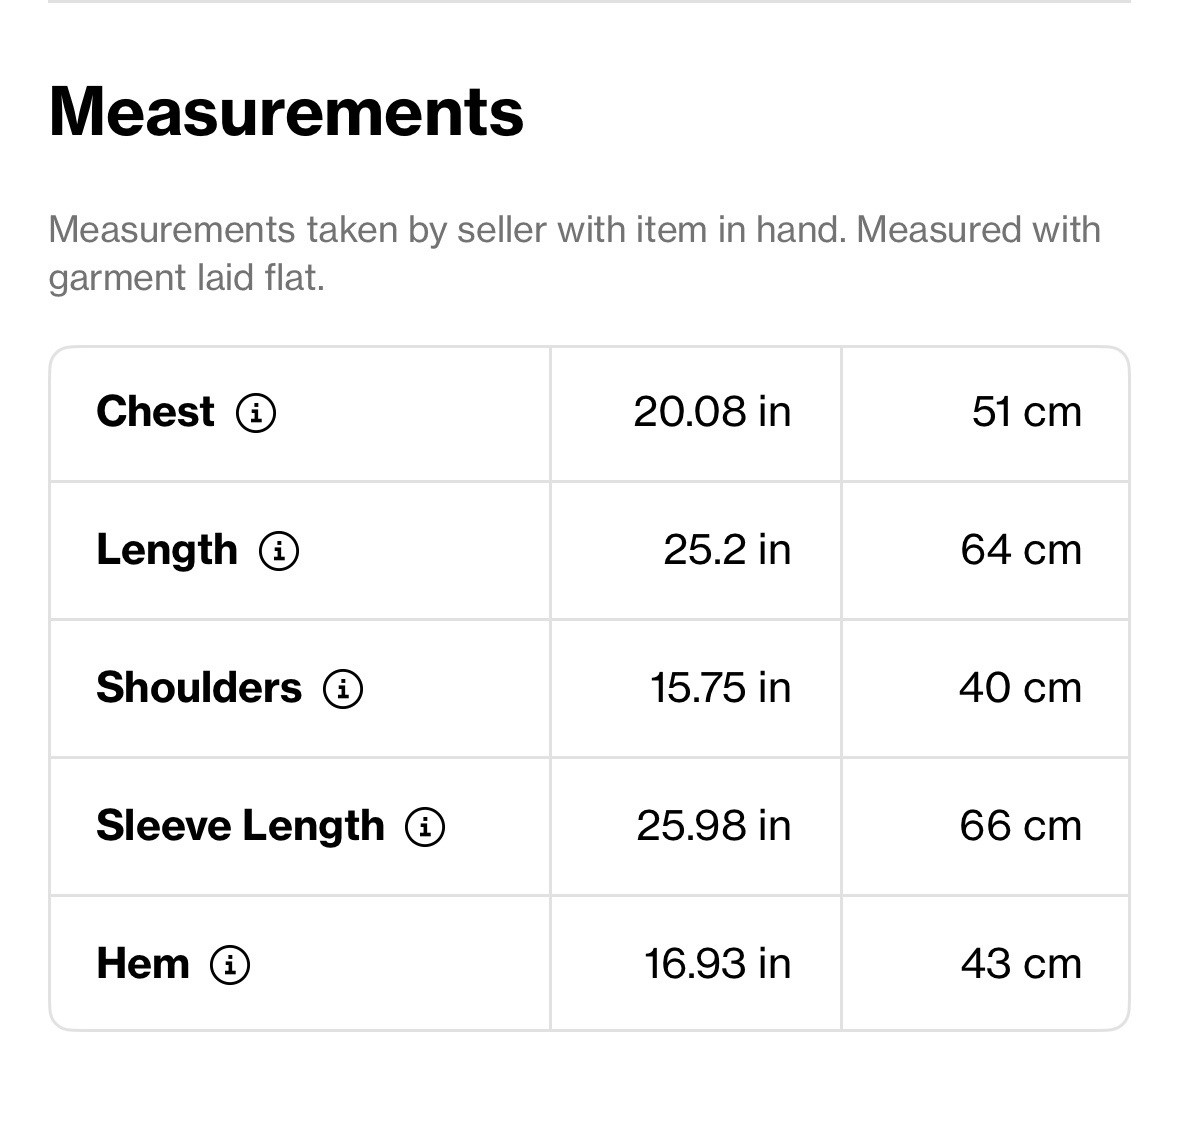Click the 20.08 in chest value
1179x1134 pixels.
click(712, 412)
